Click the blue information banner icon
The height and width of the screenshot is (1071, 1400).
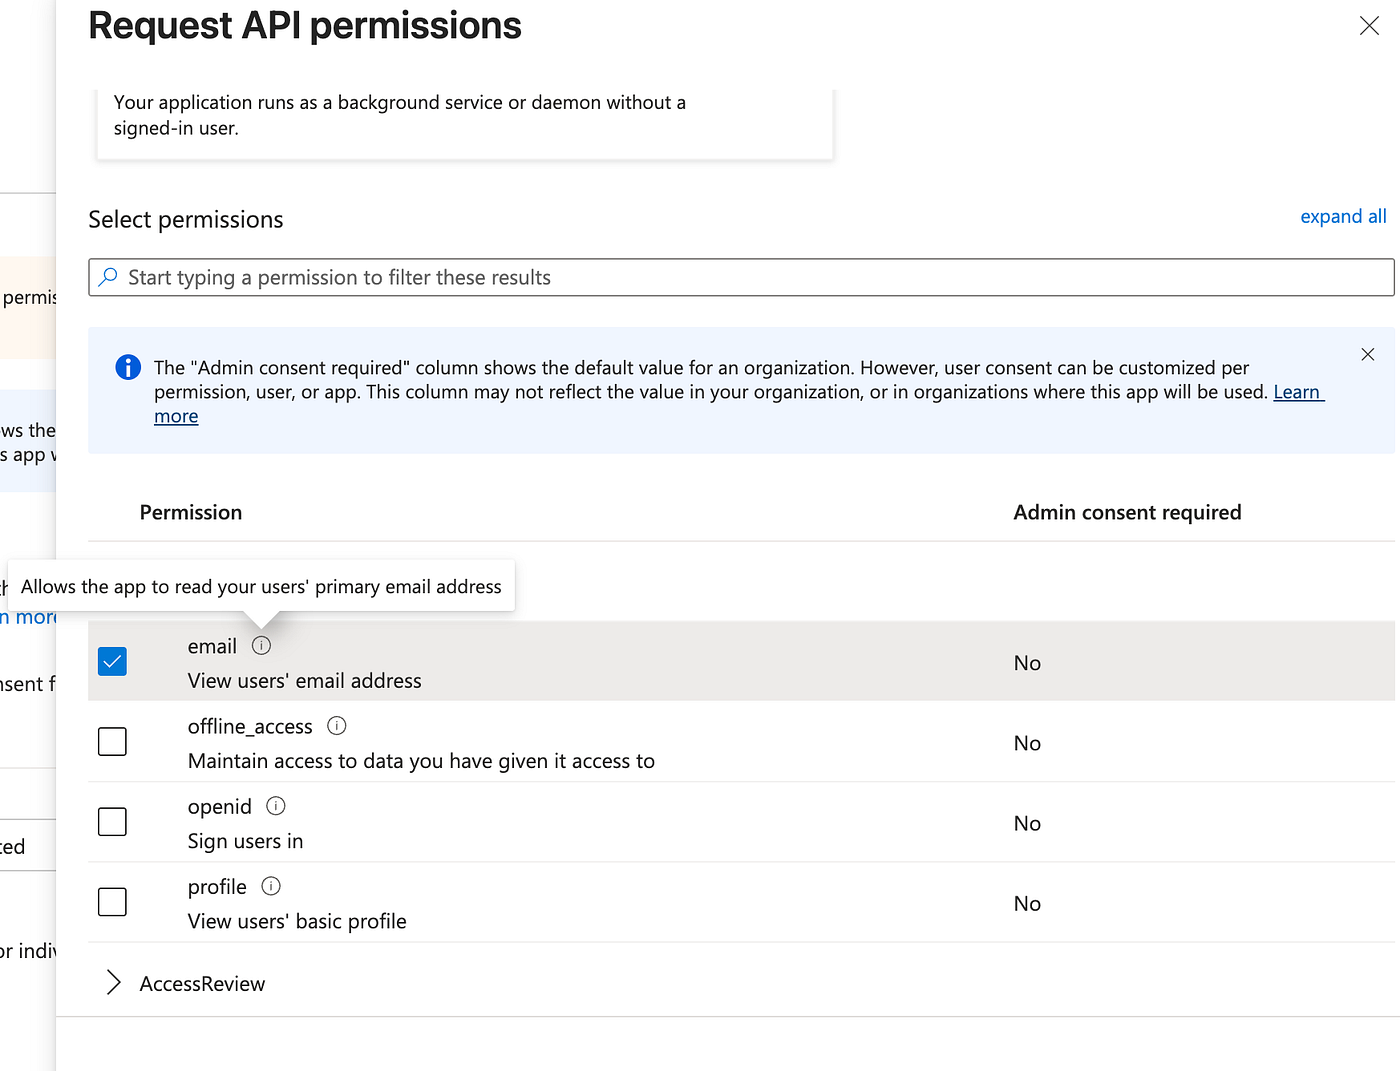128,368
